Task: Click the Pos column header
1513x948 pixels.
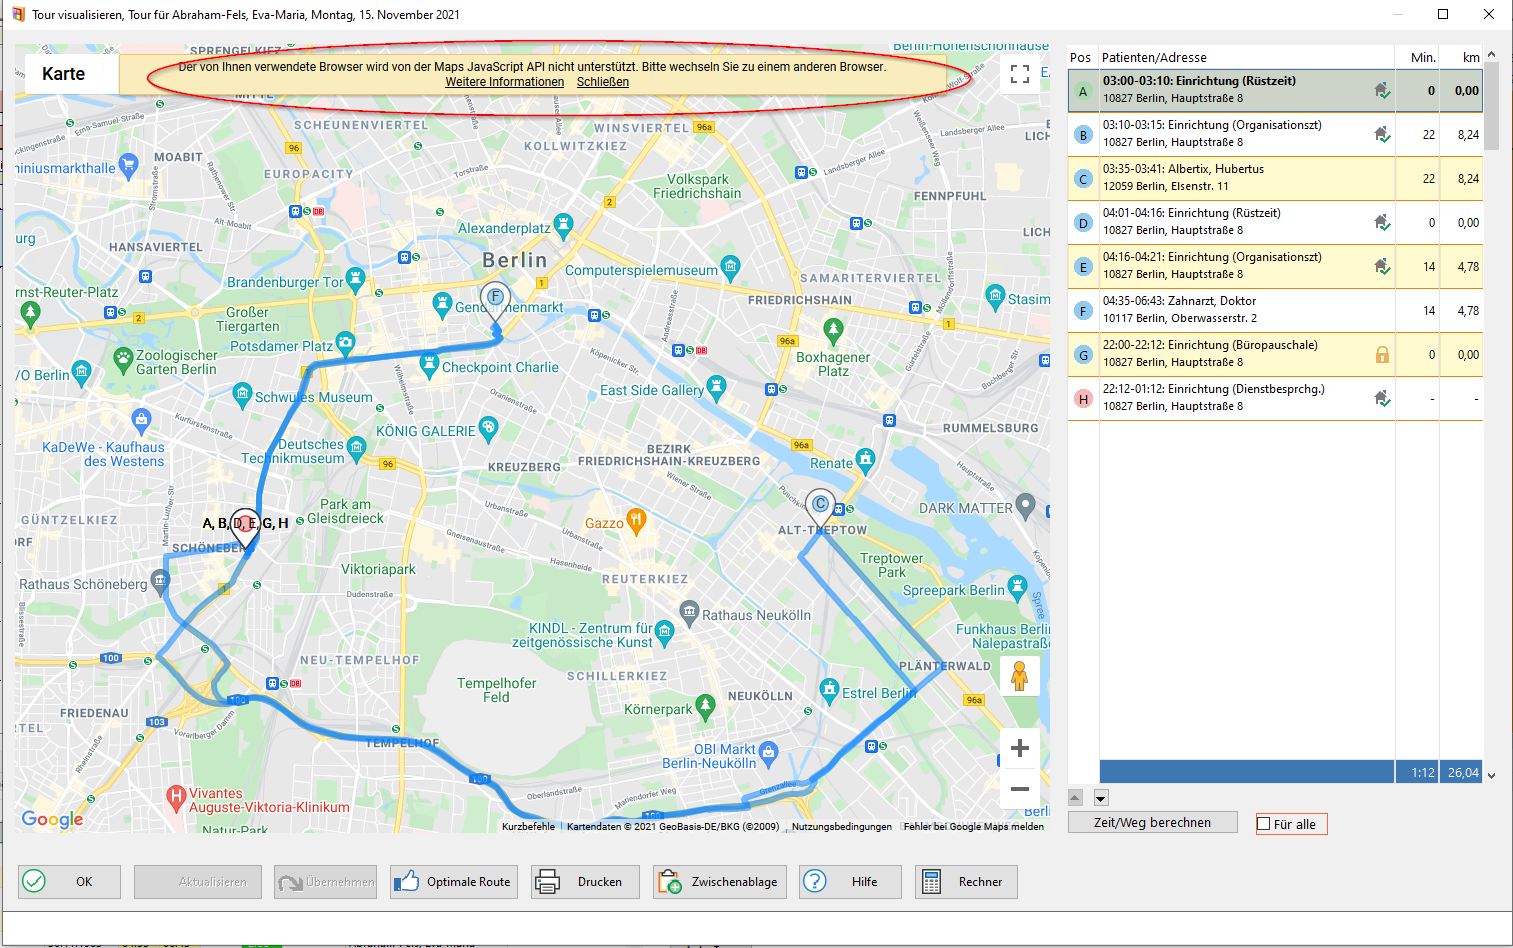Action: point(1080,58)
